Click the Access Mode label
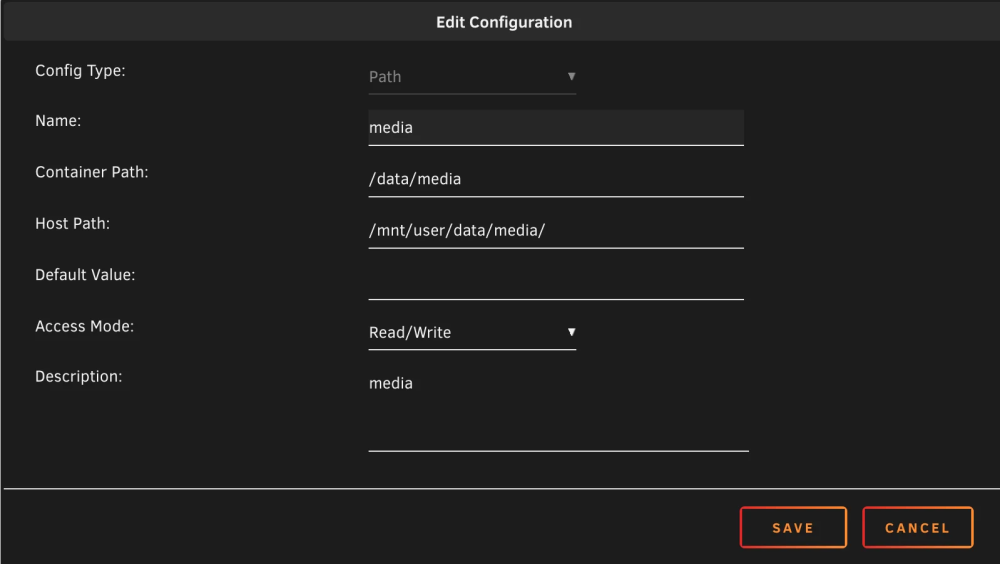This screenshot has height=564, width=1000. (85, 326)
